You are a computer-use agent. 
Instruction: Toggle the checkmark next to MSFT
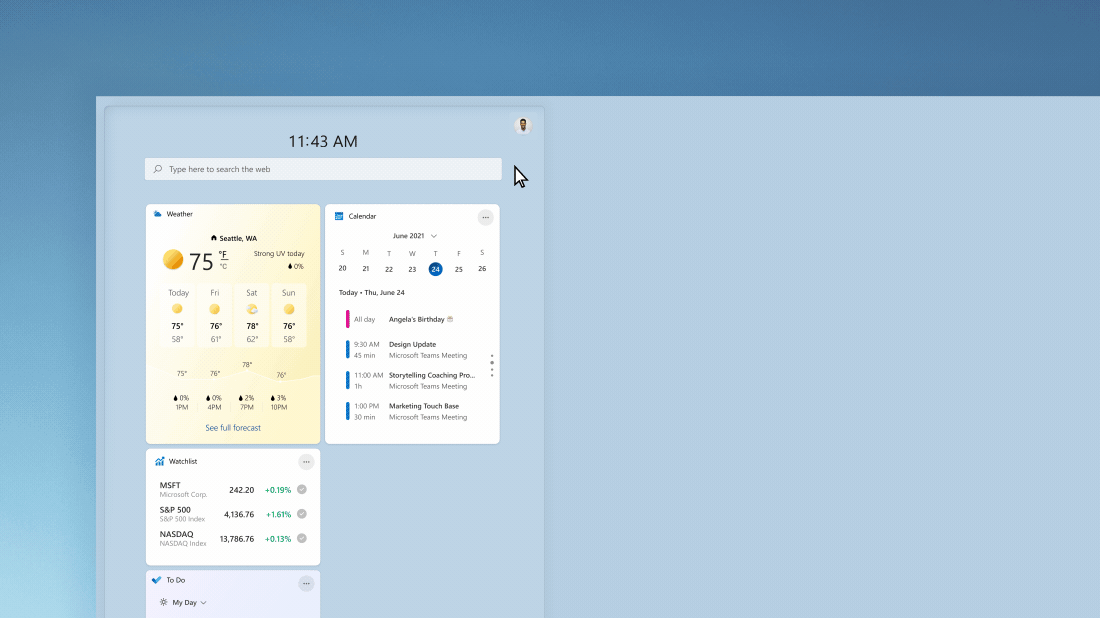302,490
